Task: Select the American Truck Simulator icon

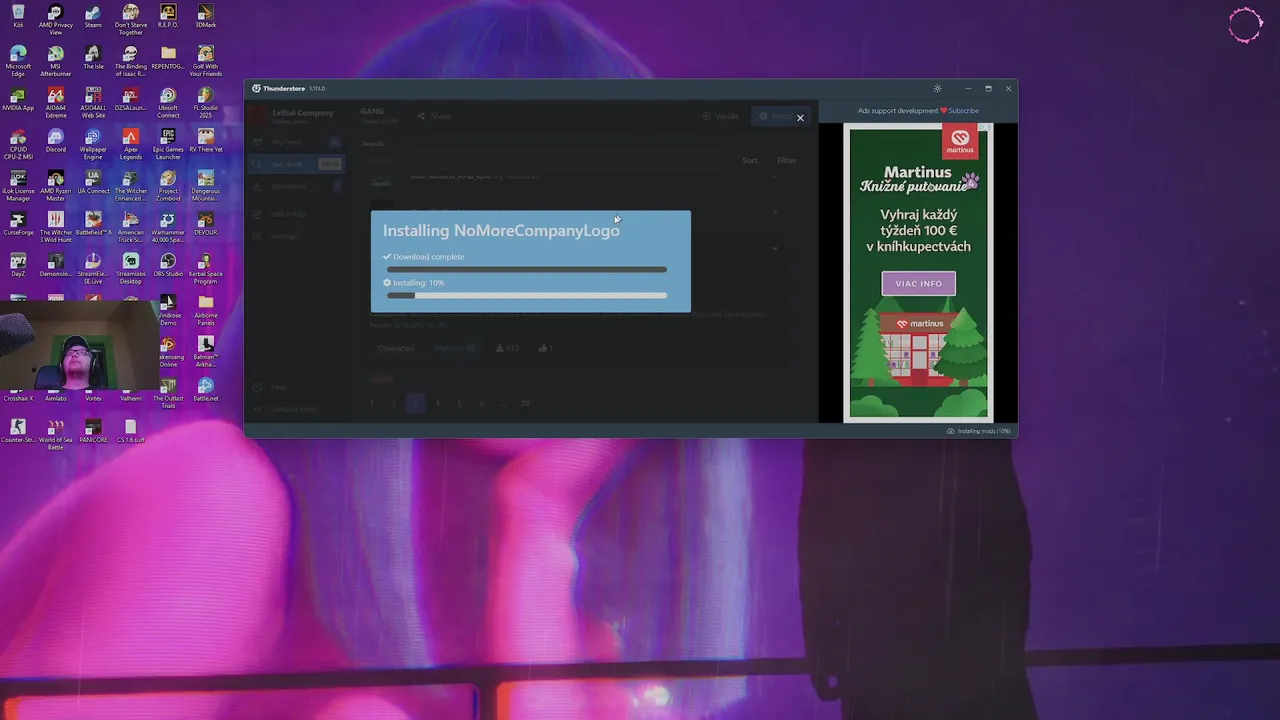Action: [x=130, y=227]
